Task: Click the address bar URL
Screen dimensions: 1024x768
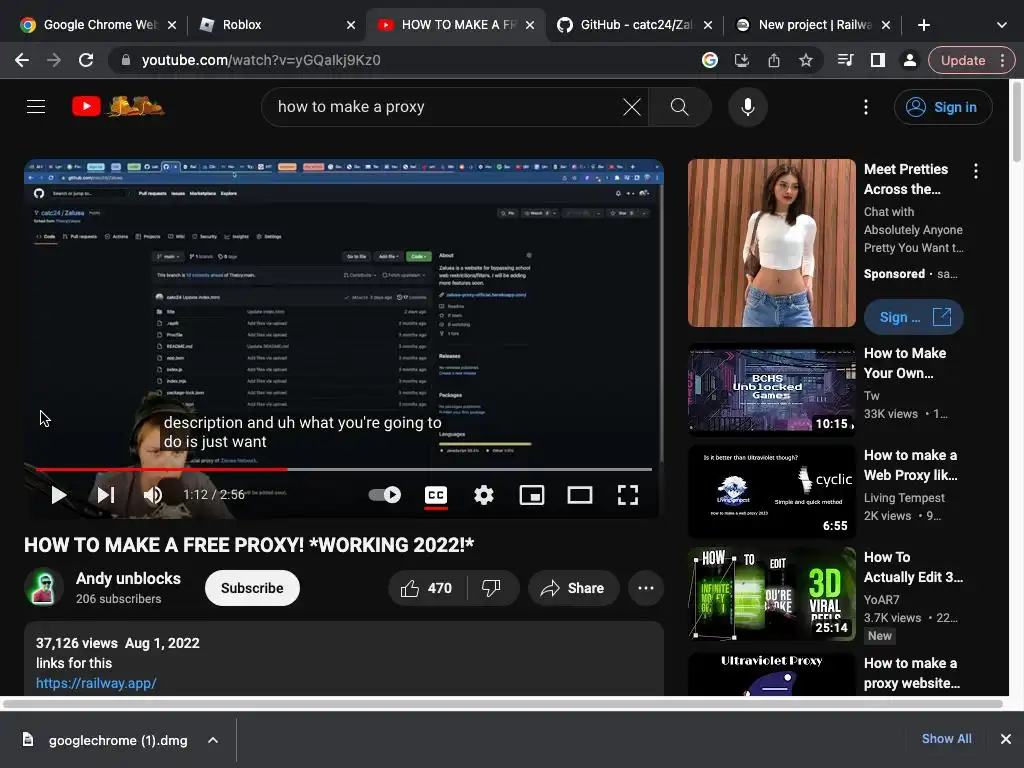Action: [x=261, y=60]
